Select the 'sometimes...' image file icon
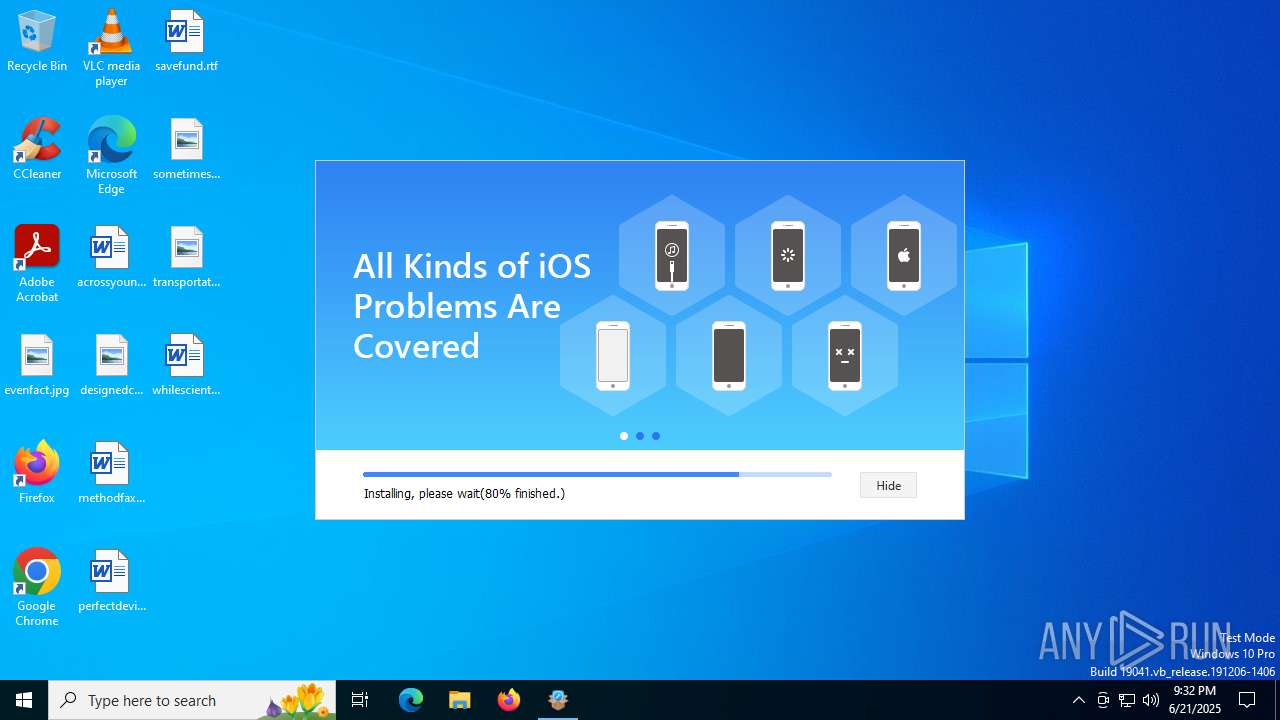Viewport: 1280px width, 720px height. (x=186, y=149)
